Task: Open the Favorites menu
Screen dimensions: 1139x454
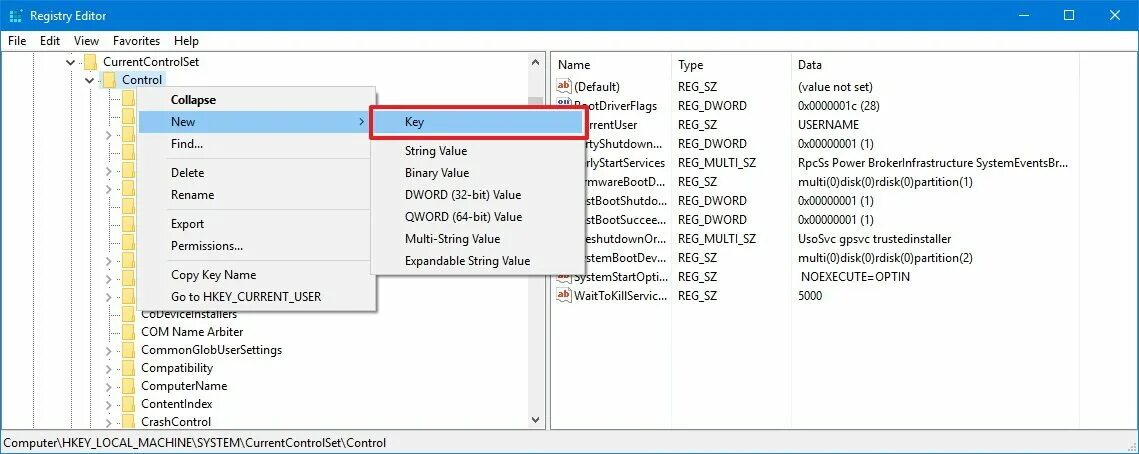Action: (x=137, y=41)
